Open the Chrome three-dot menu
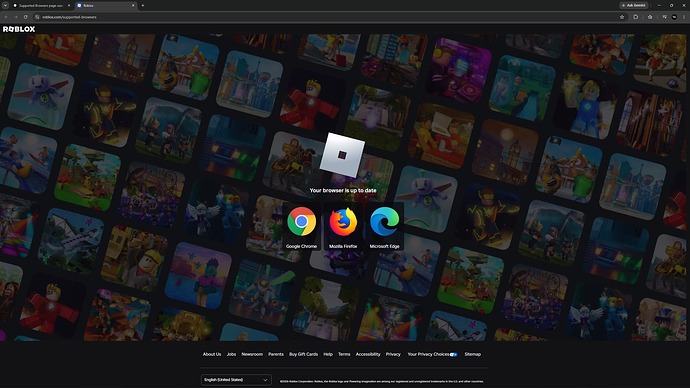Image resolution: width=690 pixels, height=388 pixels. (x=684, y=17)
